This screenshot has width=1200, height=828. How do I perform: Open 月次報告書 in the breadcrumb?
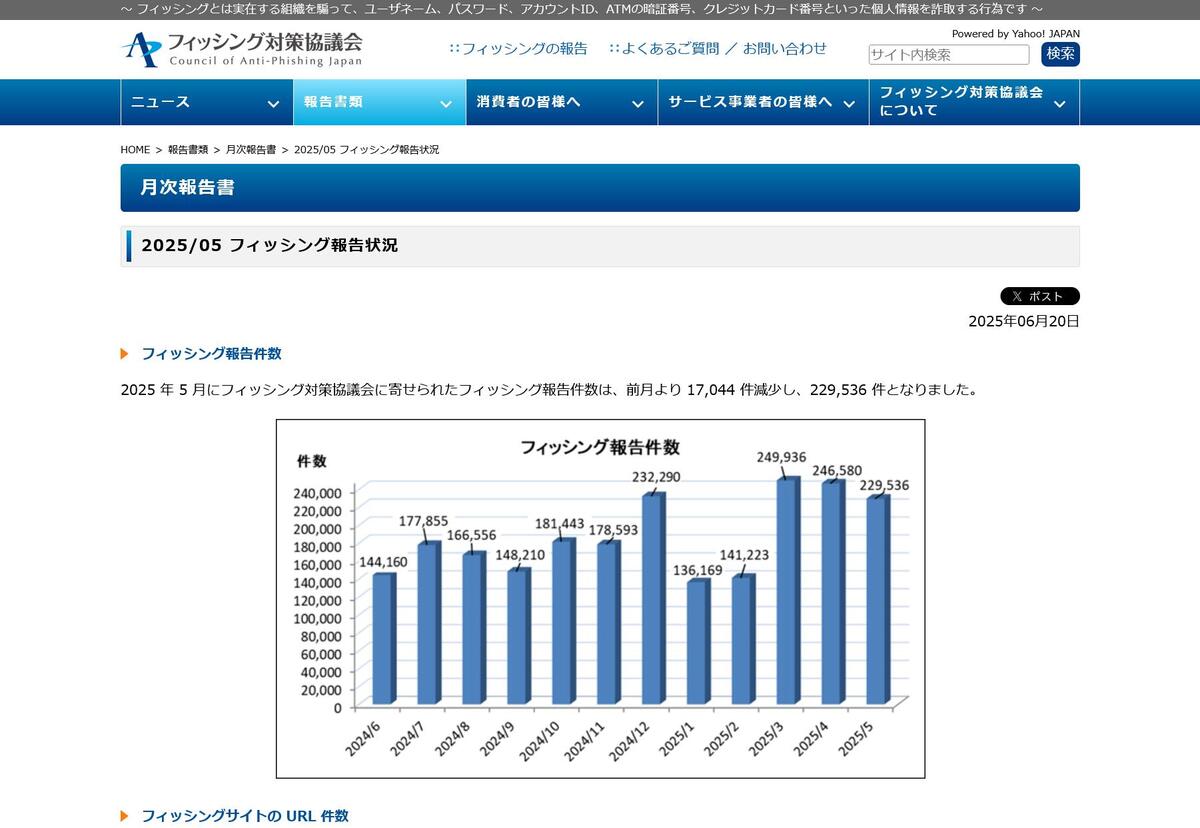coord(251,150)
